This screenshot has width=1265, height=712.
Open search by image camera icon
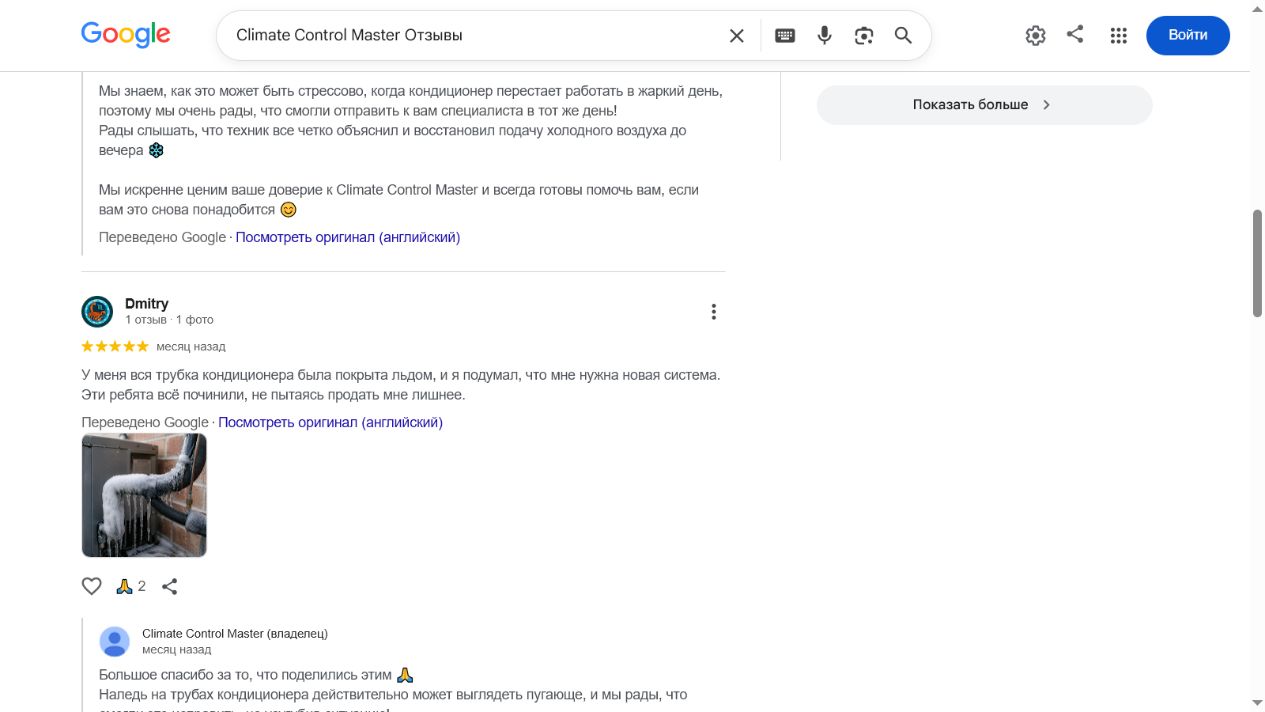pos(864,36)
